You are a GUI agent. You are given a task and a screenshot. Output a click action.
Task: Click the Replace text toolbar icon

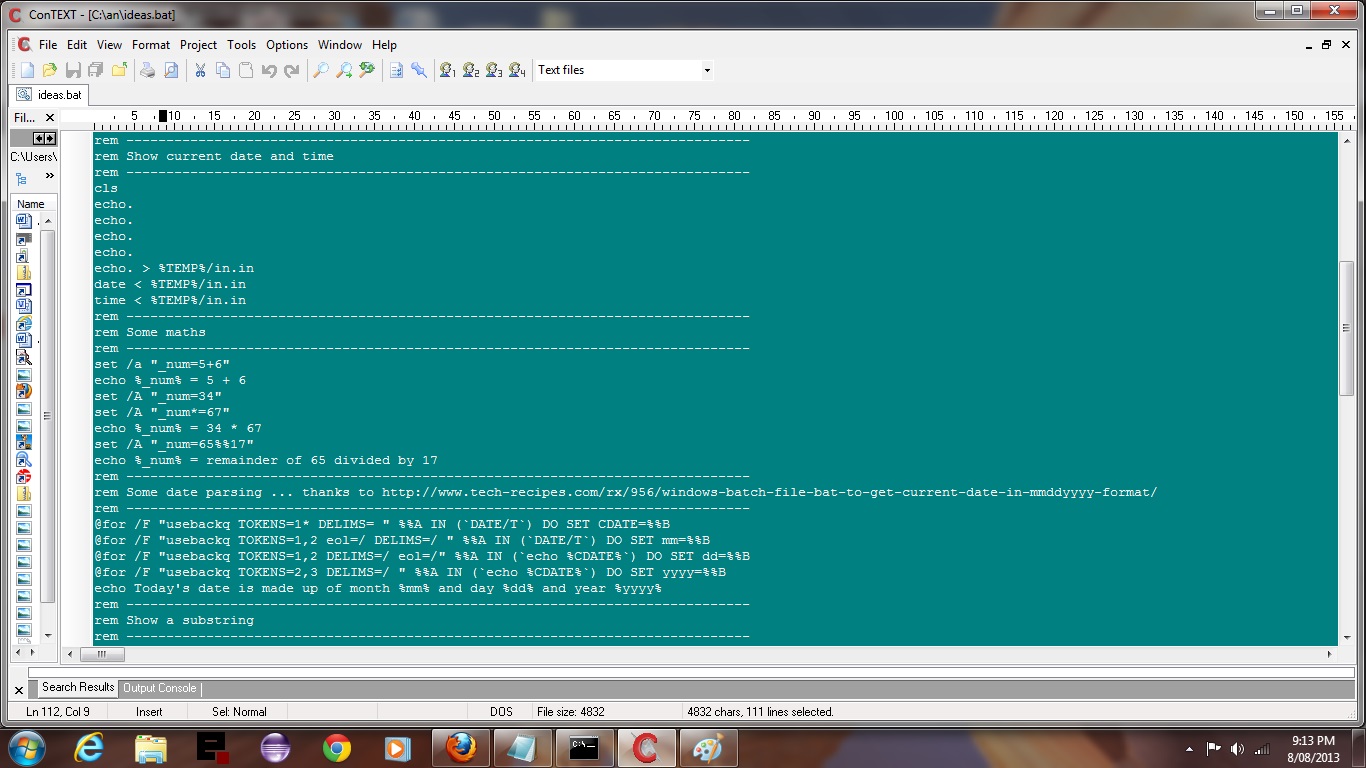tap(367, 70)
